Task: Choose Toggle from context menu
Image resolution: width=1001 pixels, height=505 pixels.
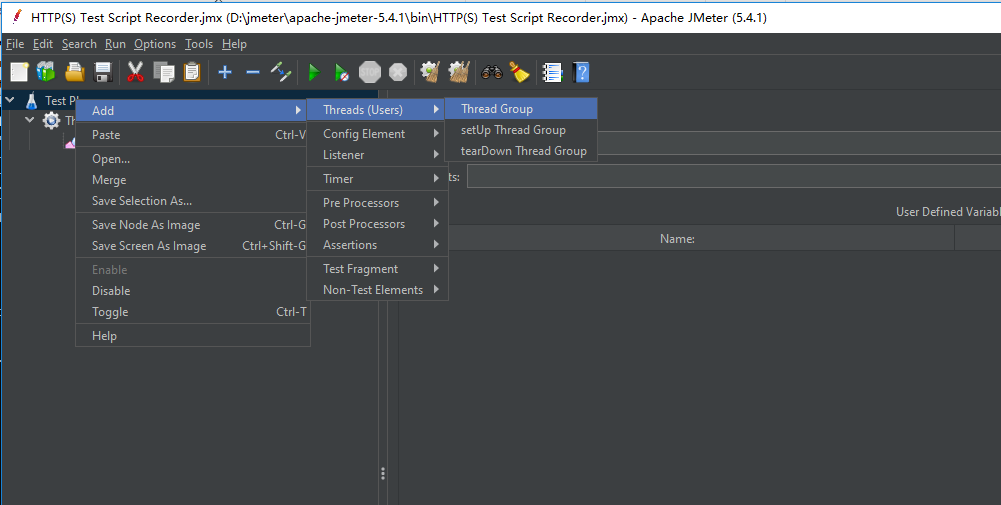Action: pyautogui.click(x=192, y=312)
